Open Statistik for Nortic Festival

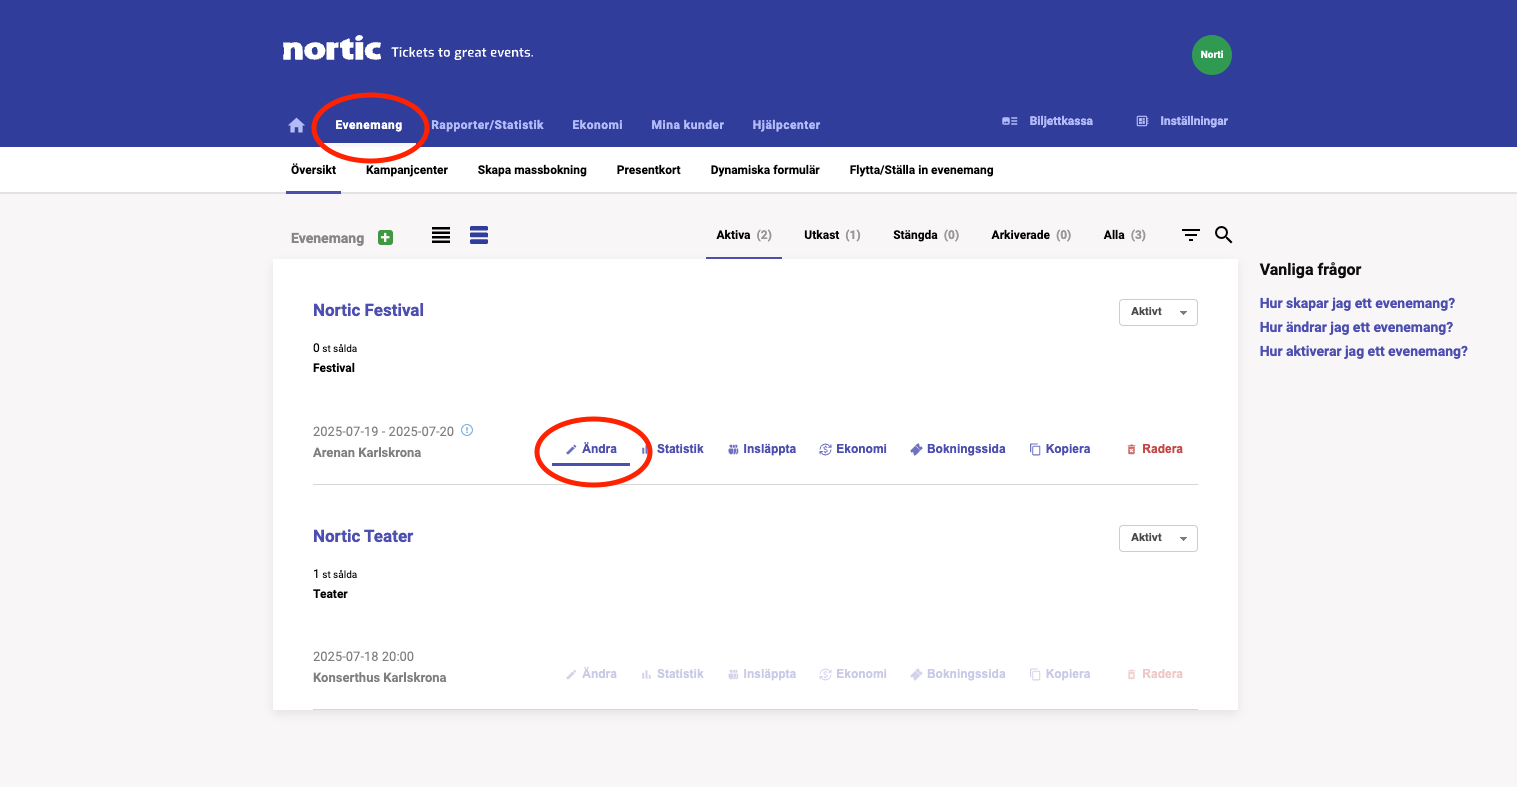pyautogui.click(x=673, y=449)
